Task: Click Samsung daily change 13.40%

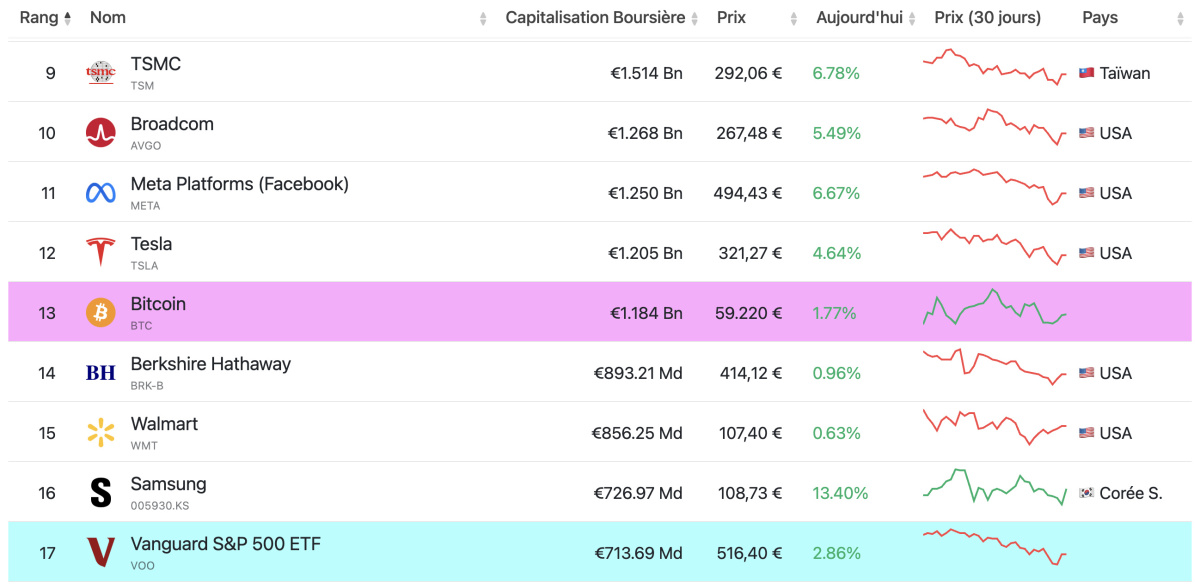Action: tap(840, 493)
